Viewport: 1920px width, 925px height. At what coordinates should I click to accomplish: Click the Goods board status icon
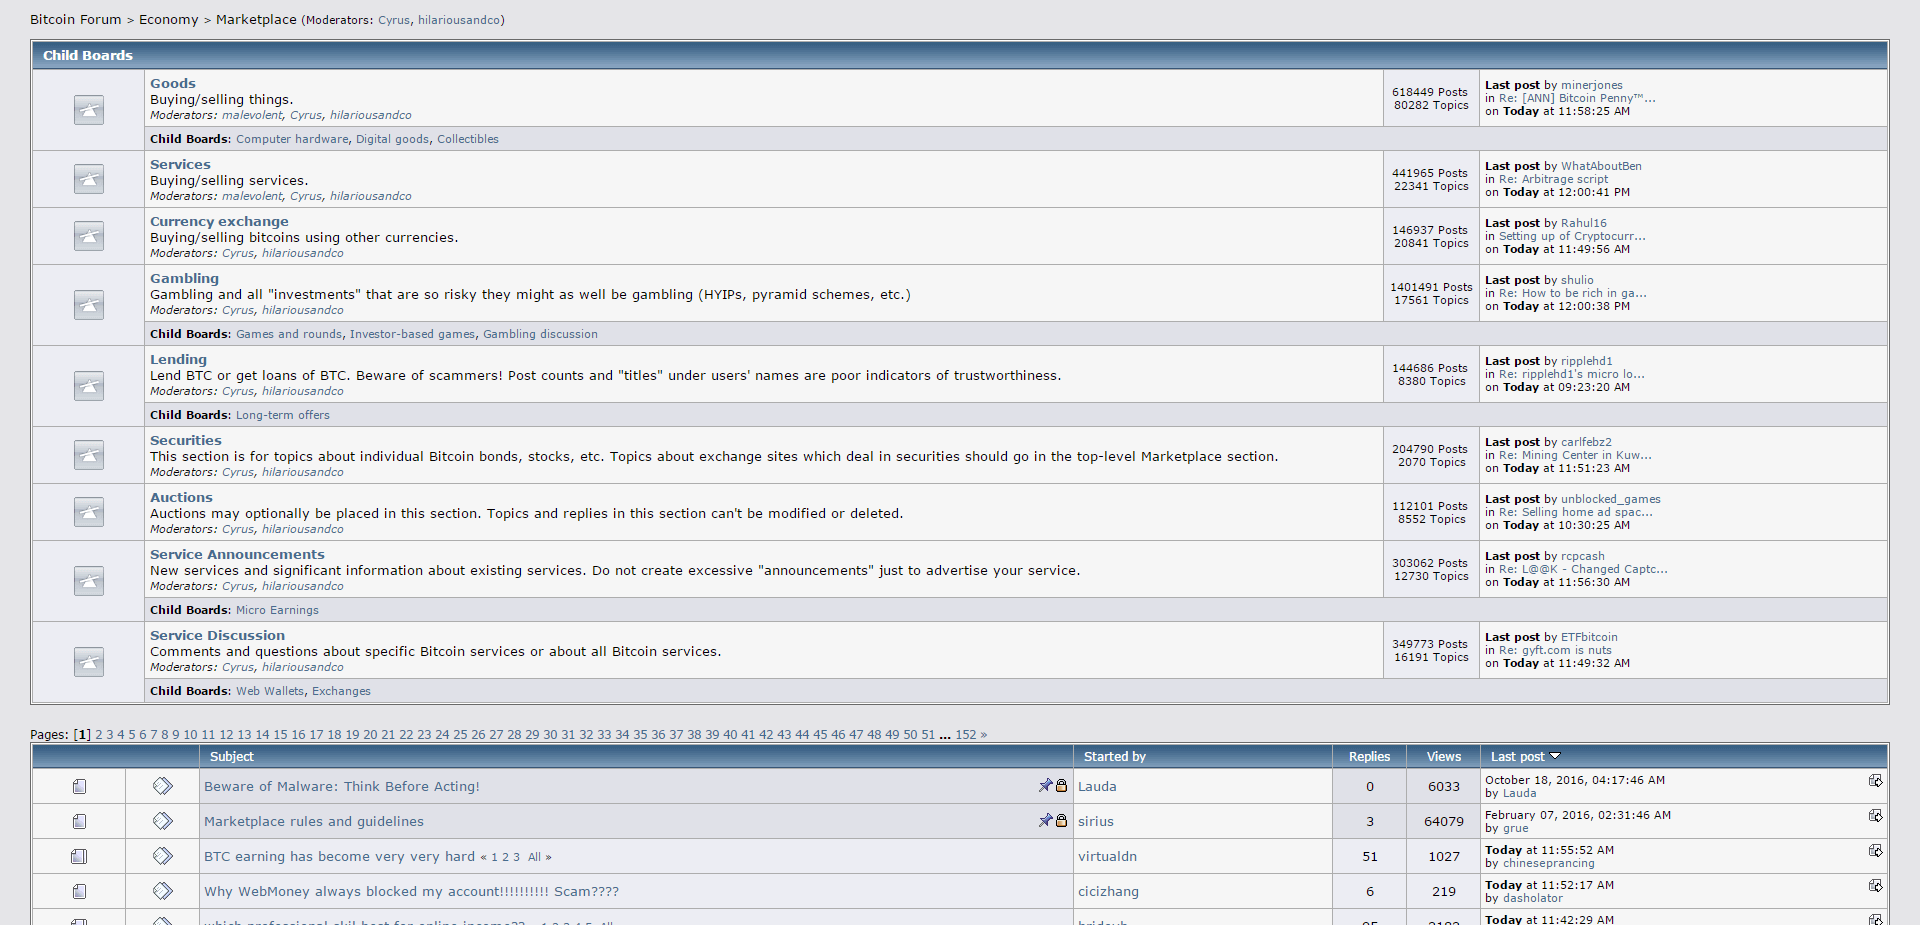click(x=89, y=110)
